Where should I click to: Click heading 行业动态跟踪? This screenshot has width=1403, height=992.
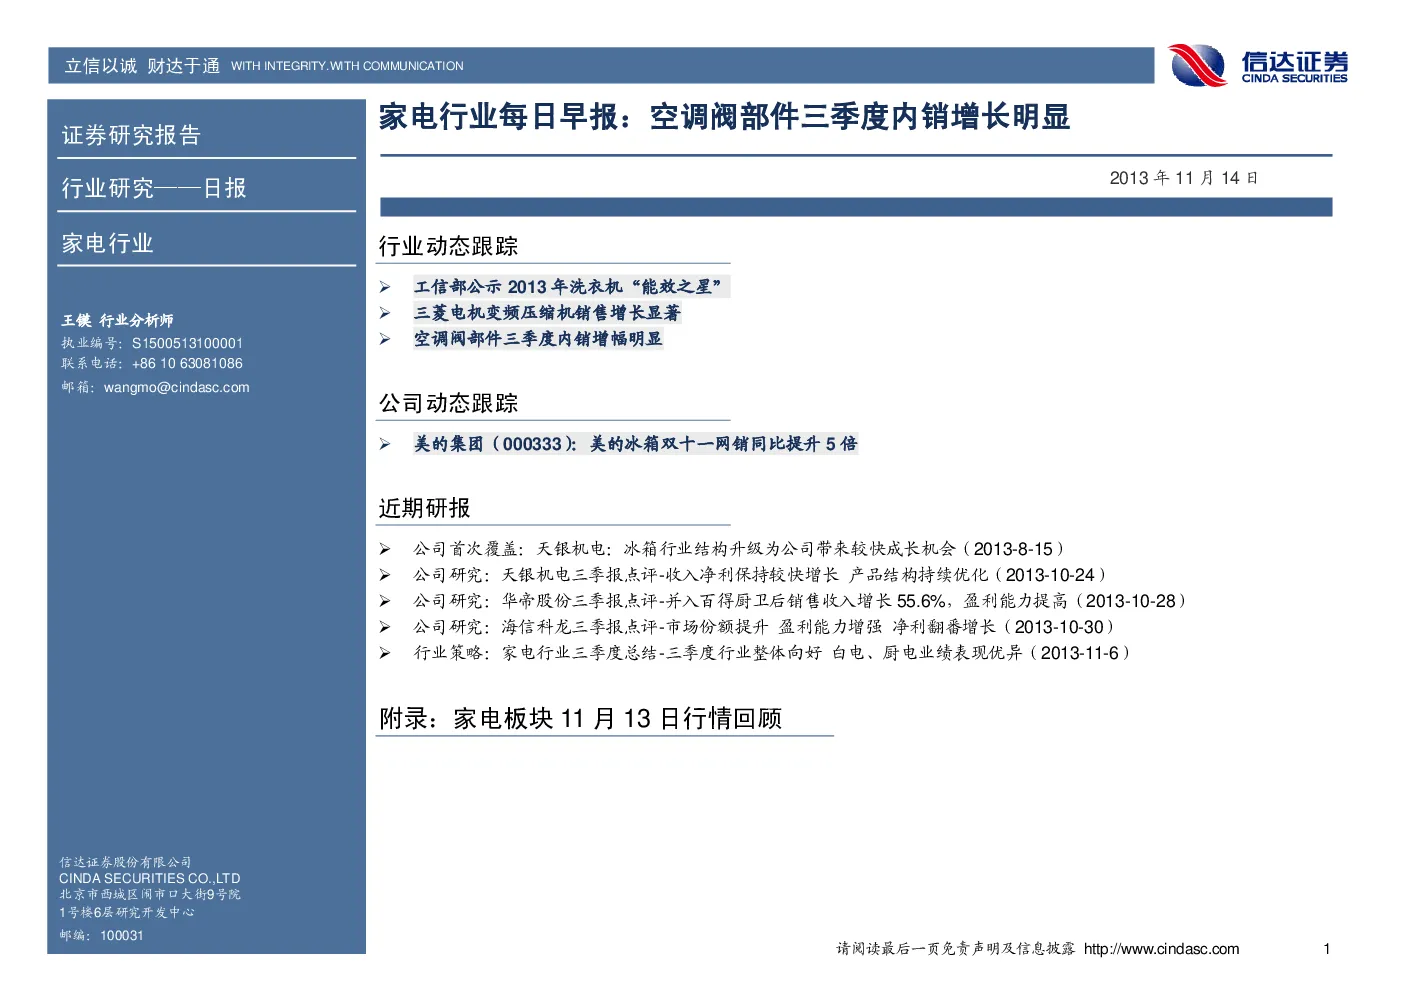pos(448,246)
